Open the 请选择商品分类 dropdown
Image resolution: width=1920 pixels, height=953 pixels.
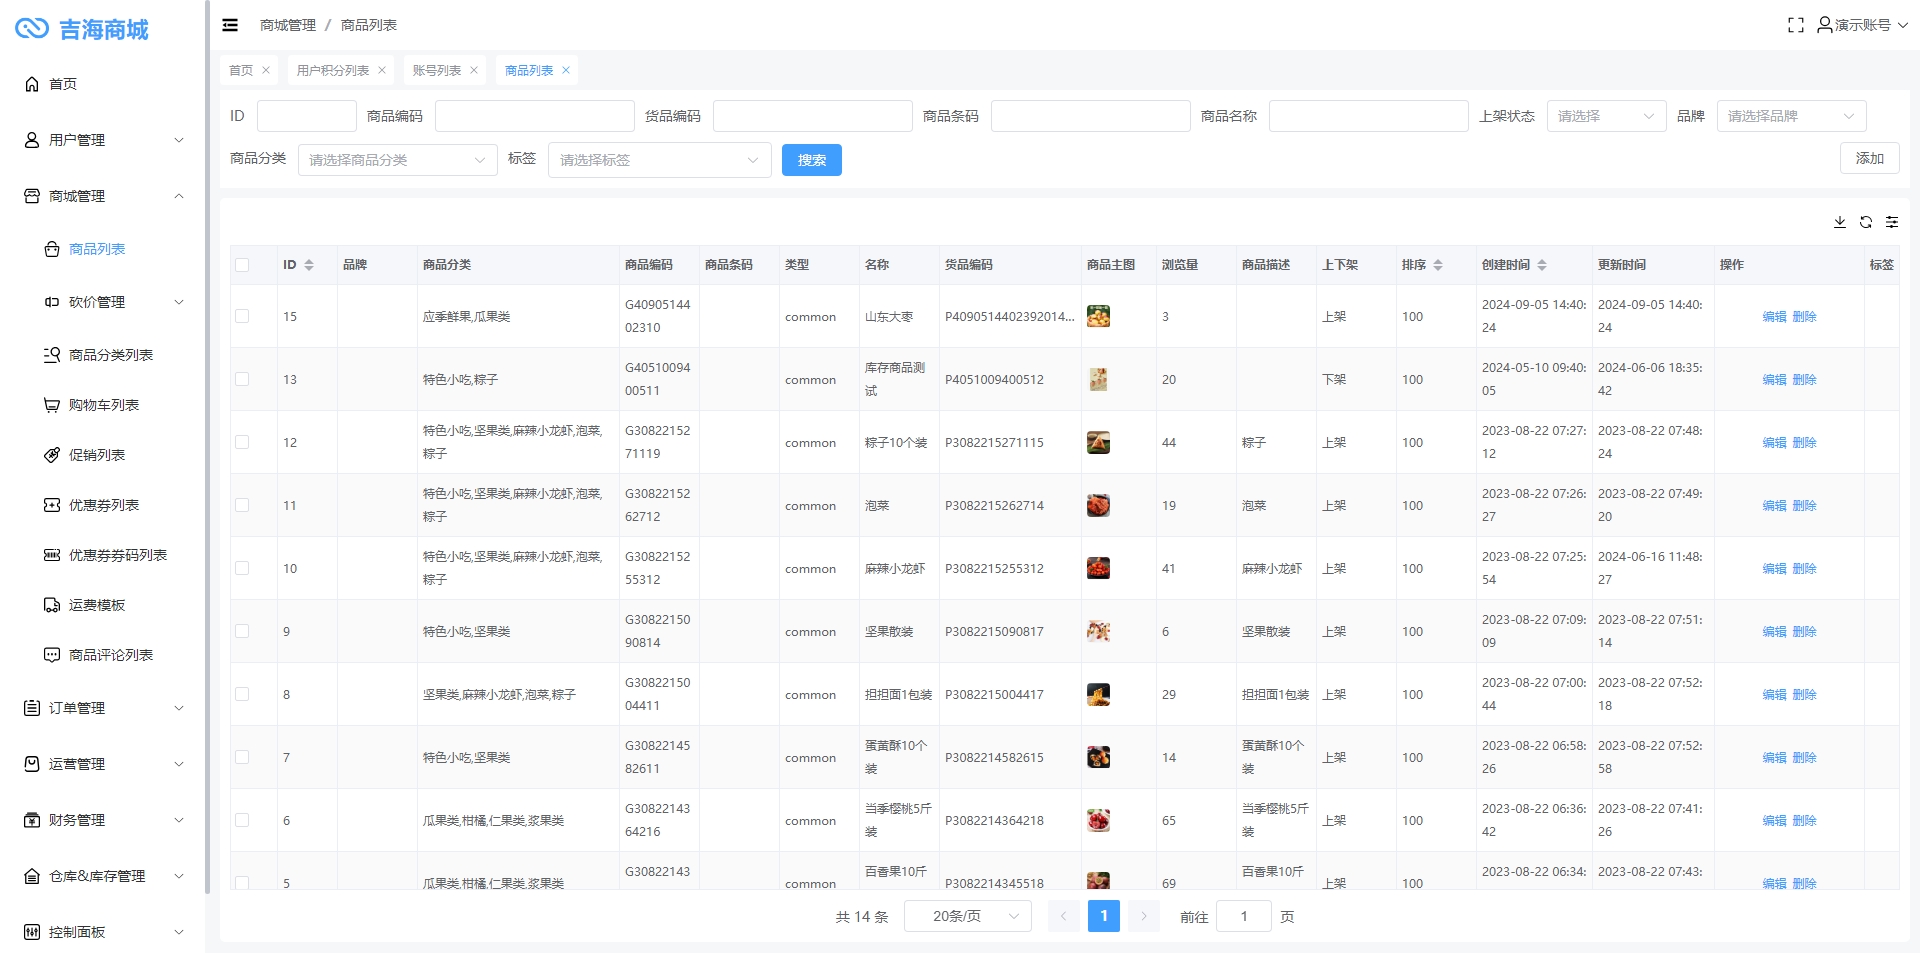point(397,160)
